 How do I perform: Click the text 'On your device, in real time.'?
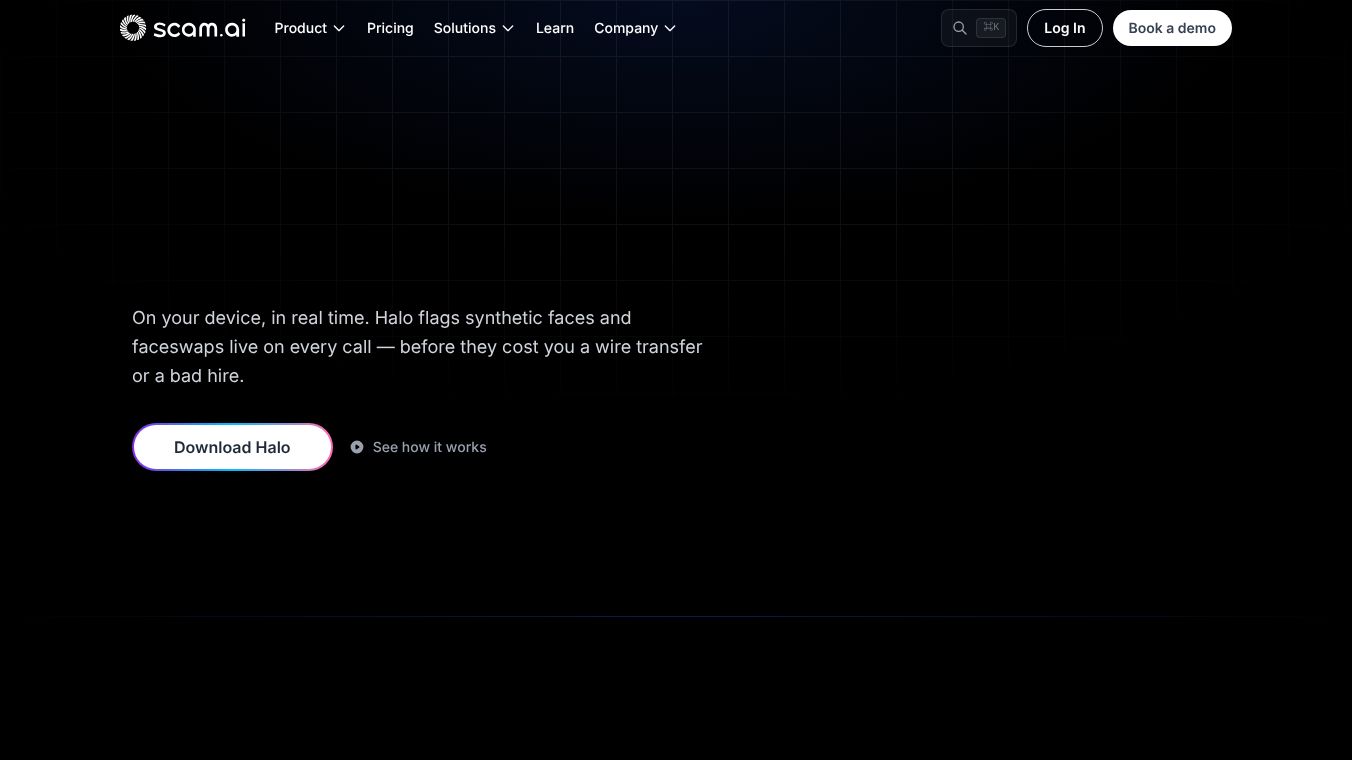(251, 318)
